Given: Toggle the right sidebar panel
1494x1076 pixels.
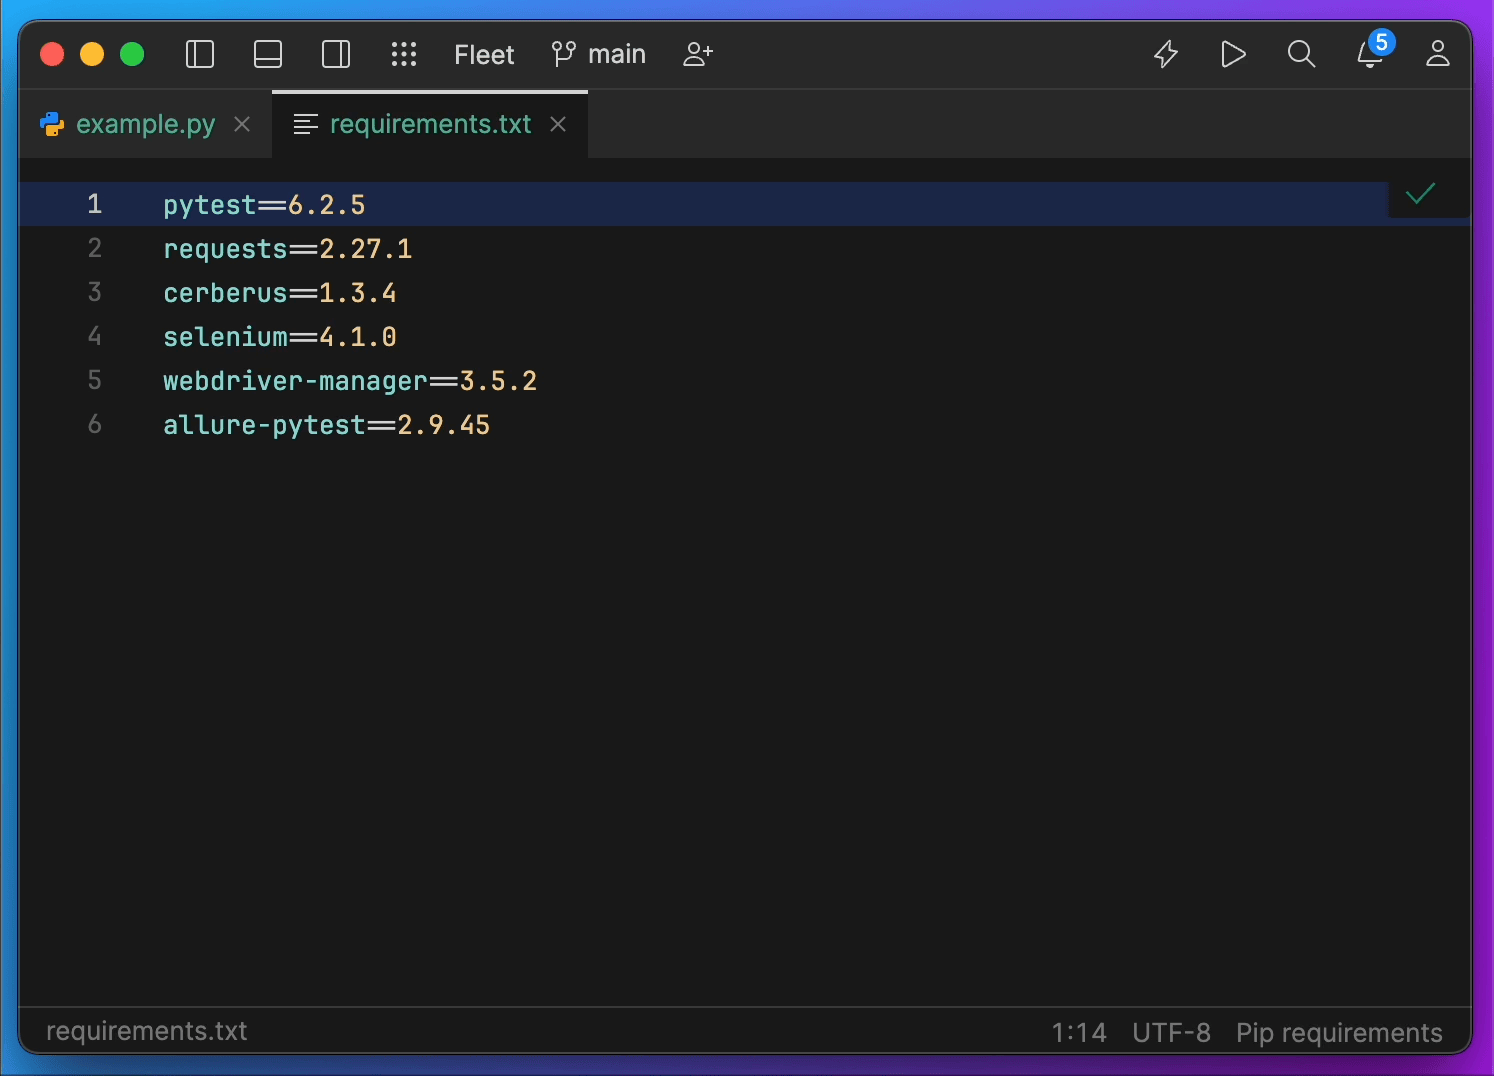Looking at the screenshot, I should 336,54.
